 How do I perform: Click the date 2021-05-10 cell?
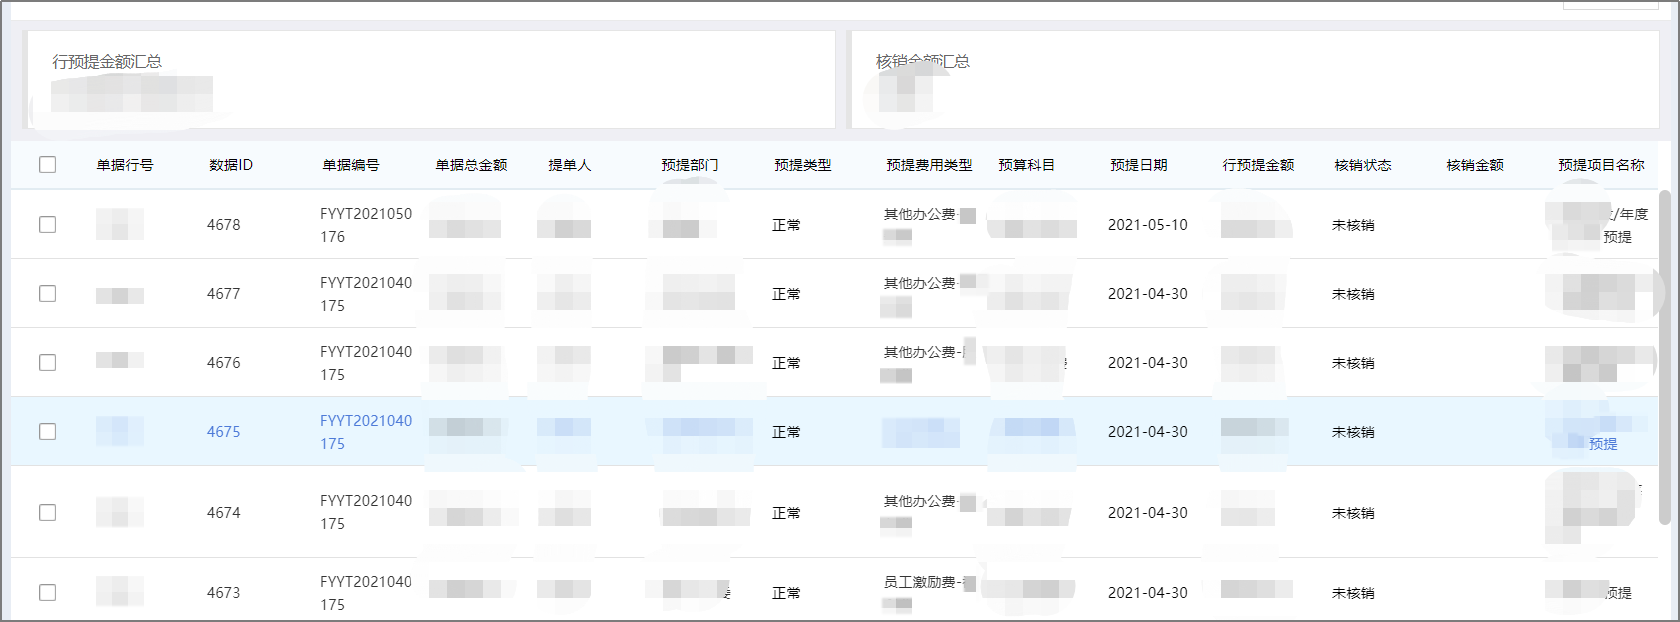[x=1148, y=225]
